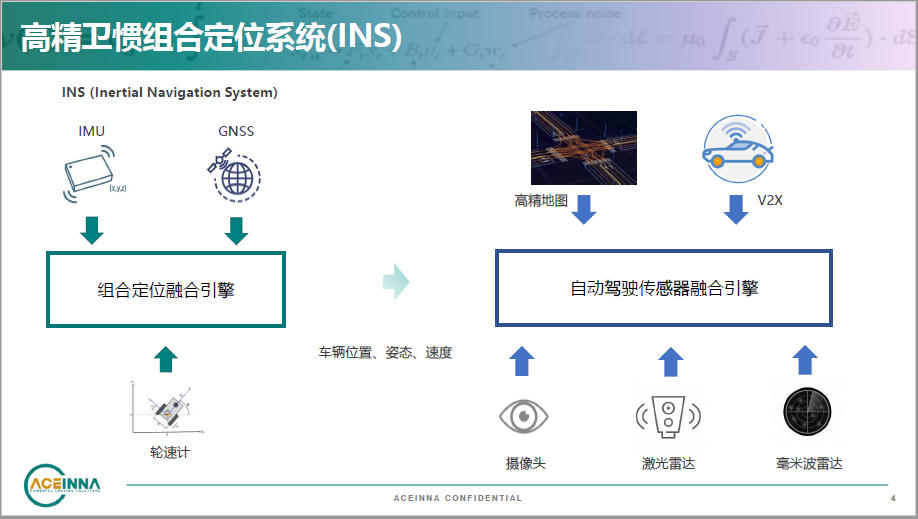The height and width of the screenshot is (519, 918).
Task: Click the '摄像头' label
Action: click(526, 463)
